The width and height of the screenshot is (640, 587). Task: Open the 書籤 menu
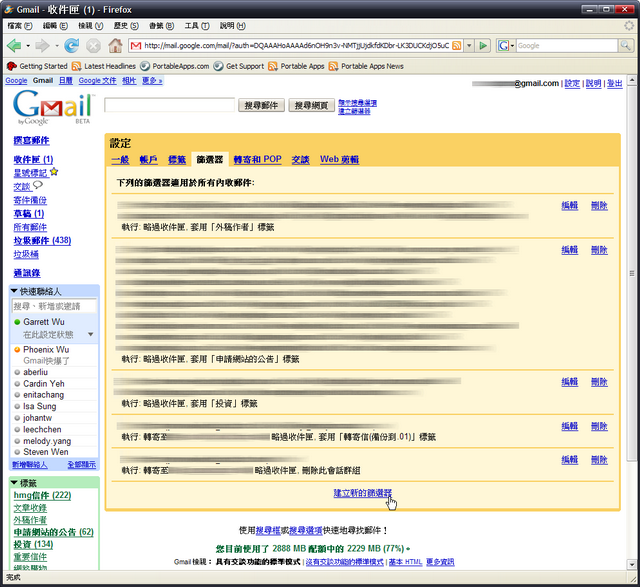[161, 26]
